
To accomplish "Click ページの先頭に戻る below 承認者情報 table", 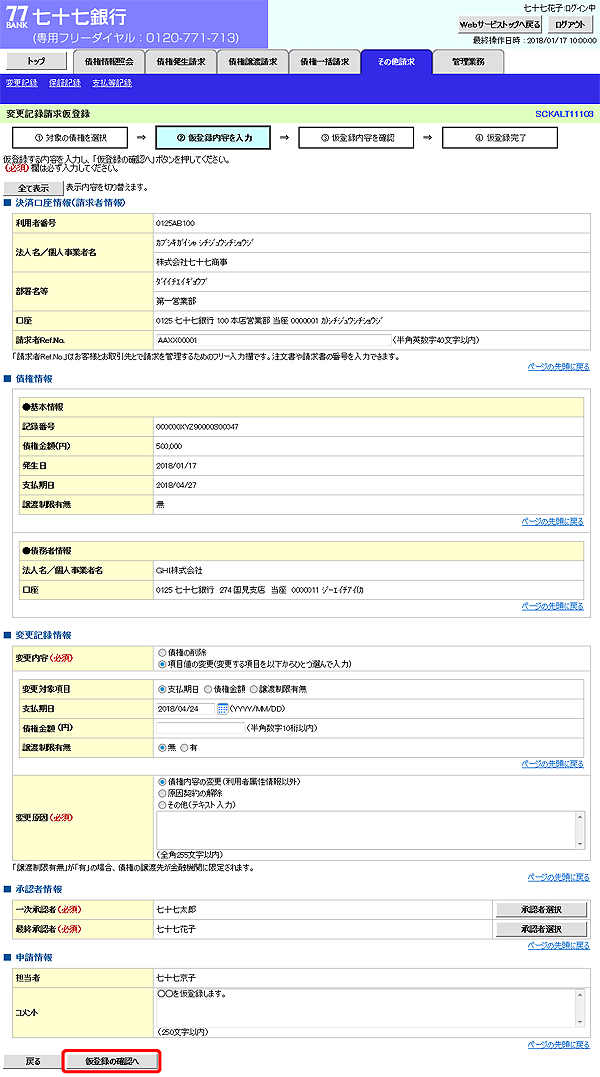I will (x=558, y=946).
